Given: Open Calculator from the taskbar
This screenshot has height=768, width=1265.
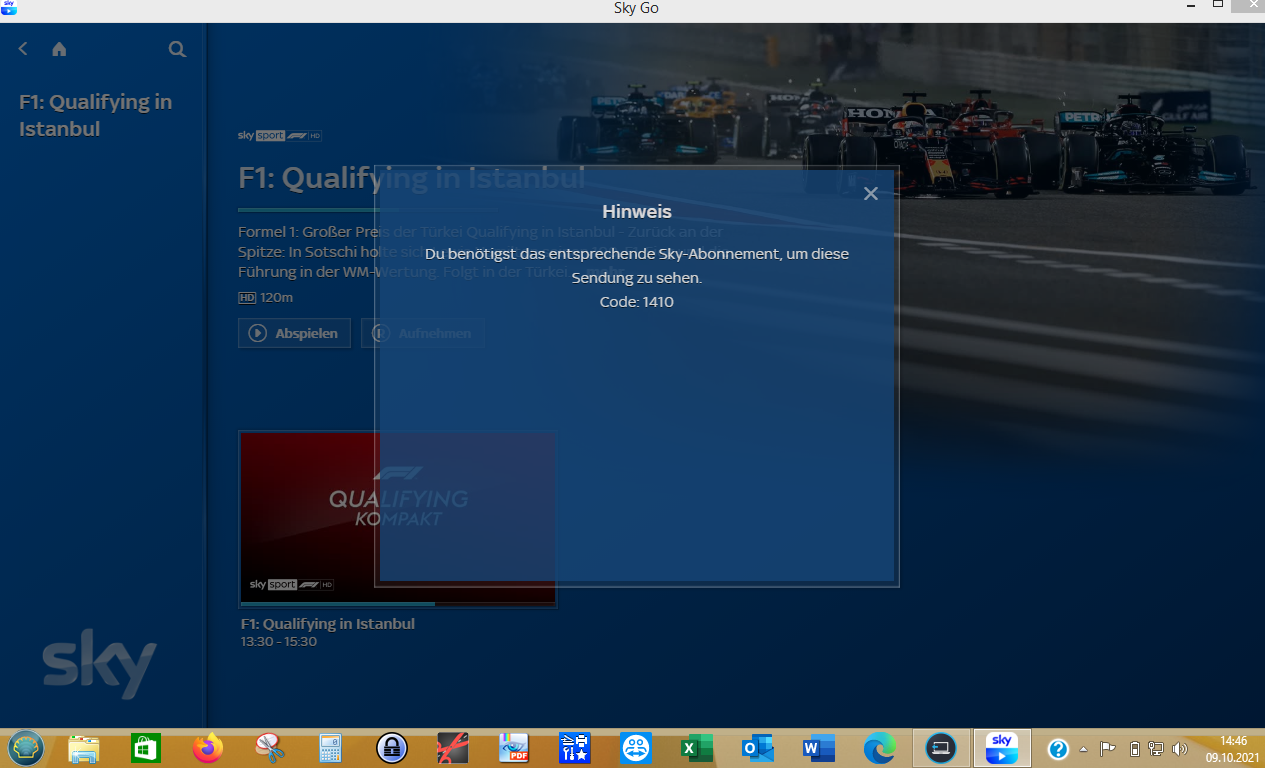Looking at the screenshot, I should [x=331, y=748].
